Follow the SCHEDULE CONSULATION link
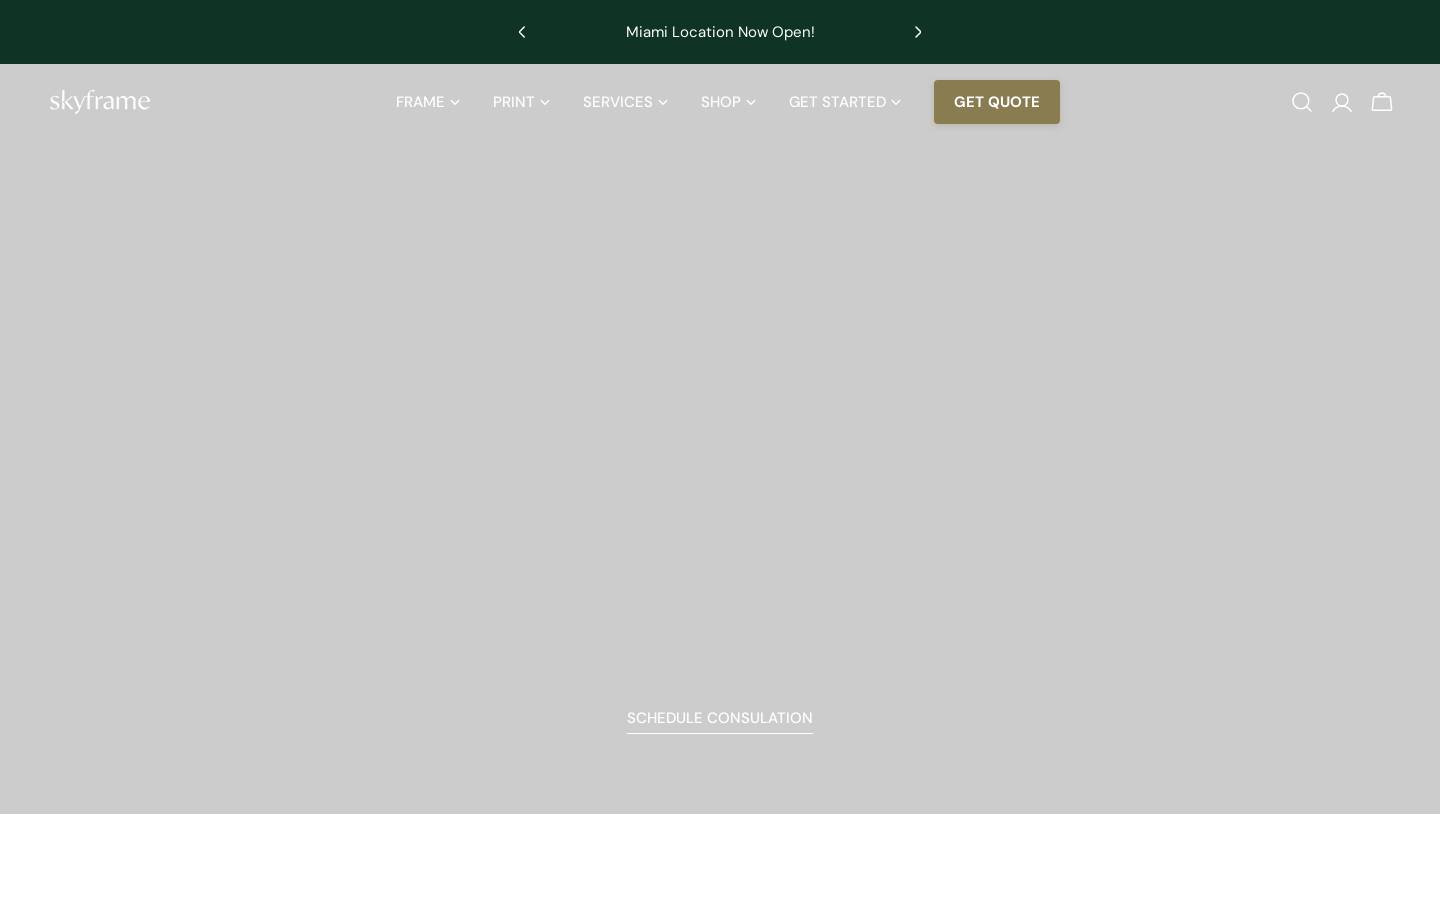The height and width of the screenshot is (900, 1440). coord(720,718)
